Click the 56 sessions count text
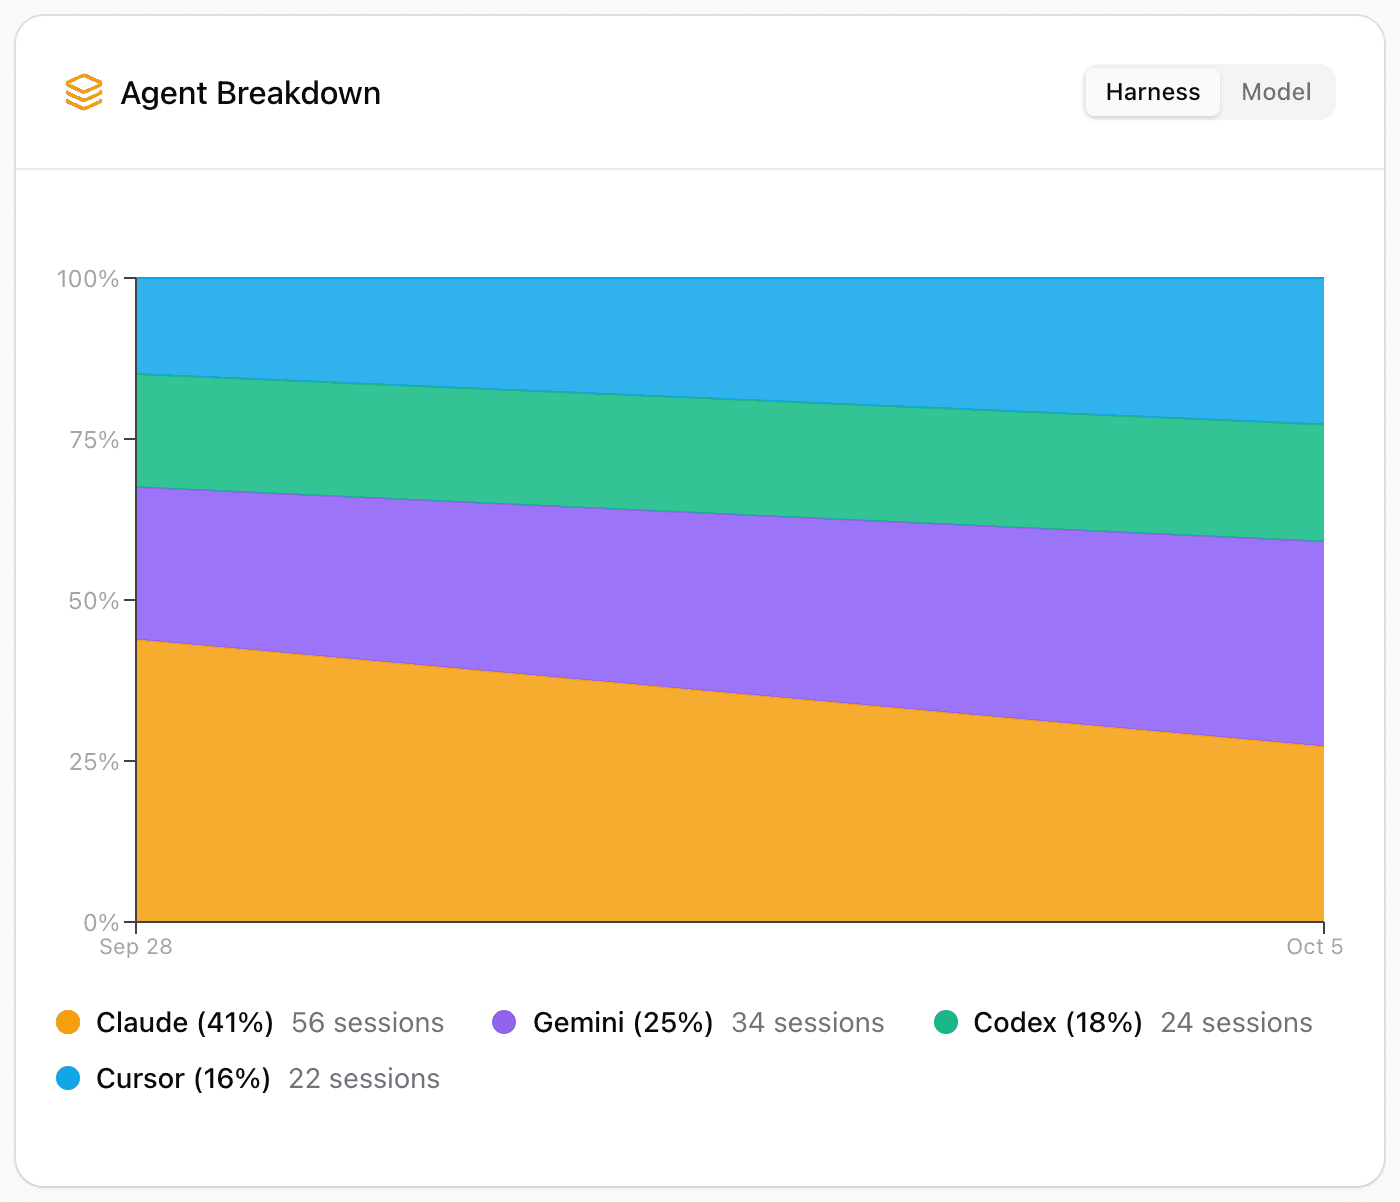Image resolution: width=1400 pixels, height=1202 pixels. (368, 1022)
